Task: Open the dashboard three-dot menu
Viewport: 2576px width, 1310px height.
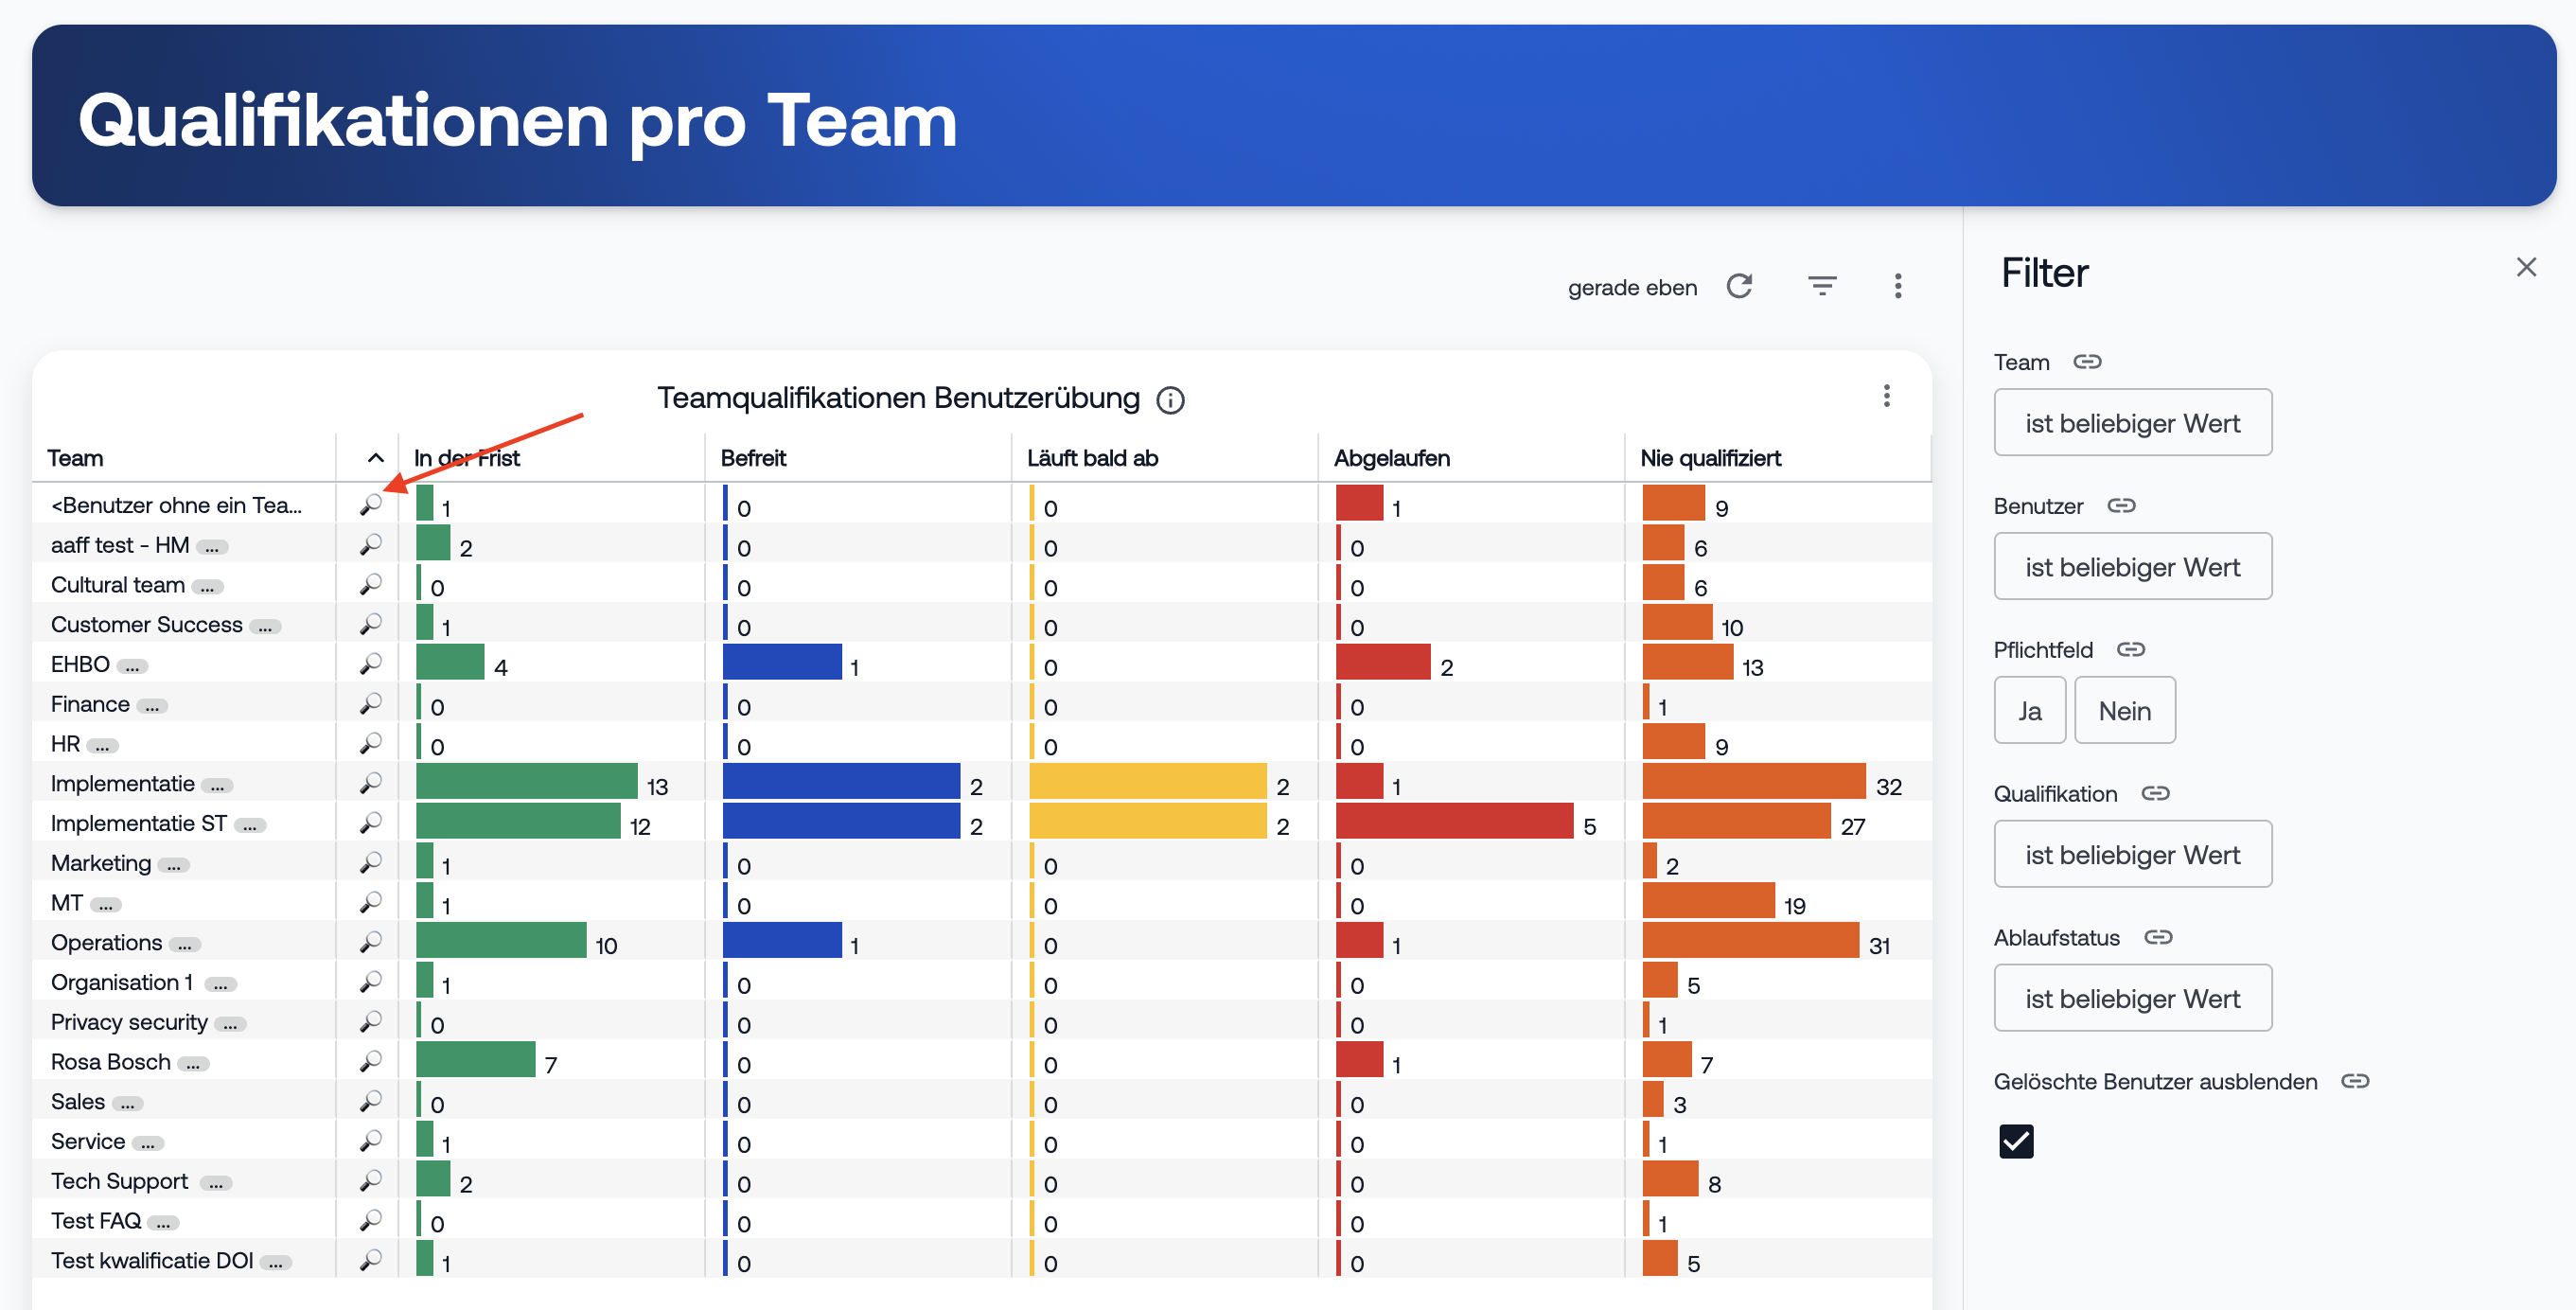Action: pos(1897,287)
